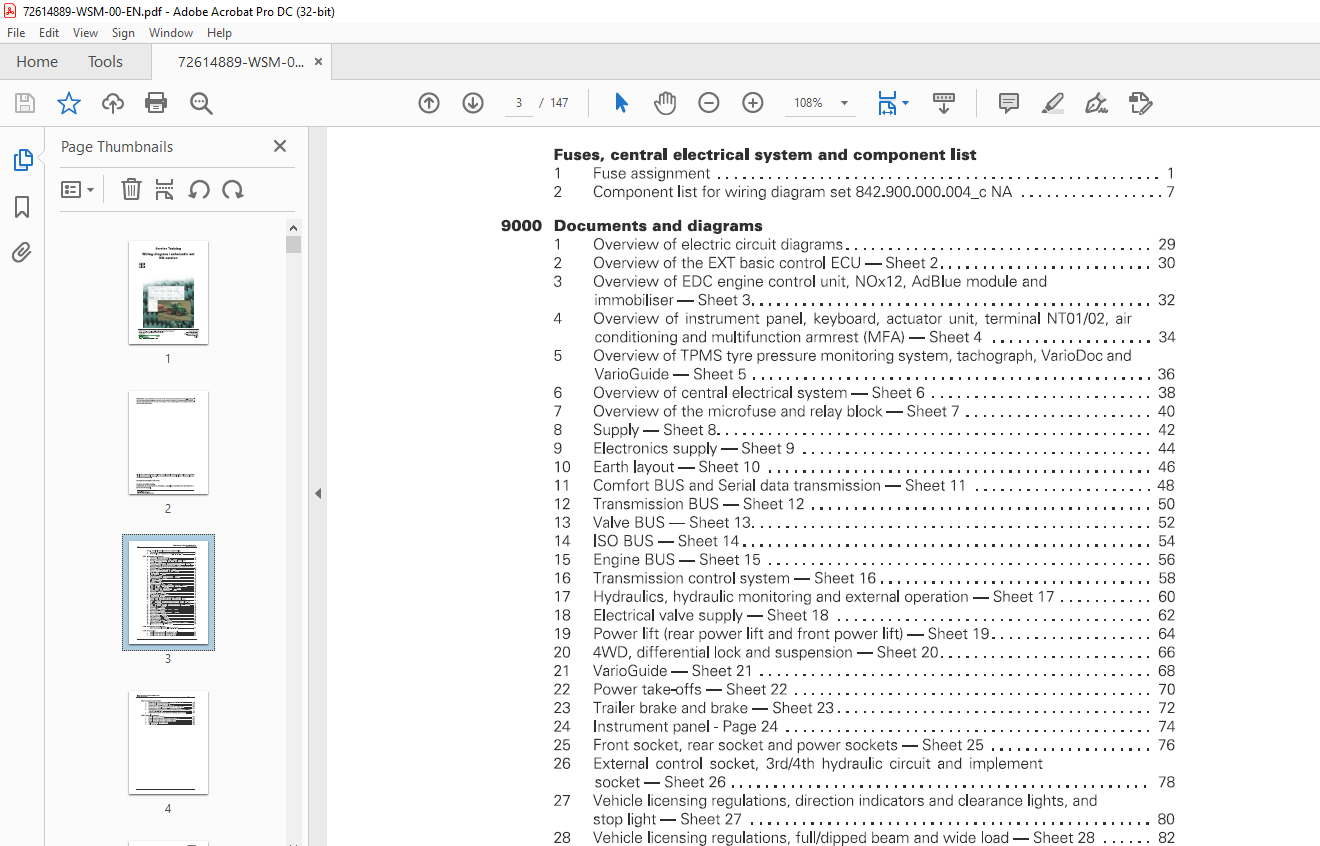The image size is (1320, 846).
Task: Activate the hand pan tool
Action: click(665, 103)
